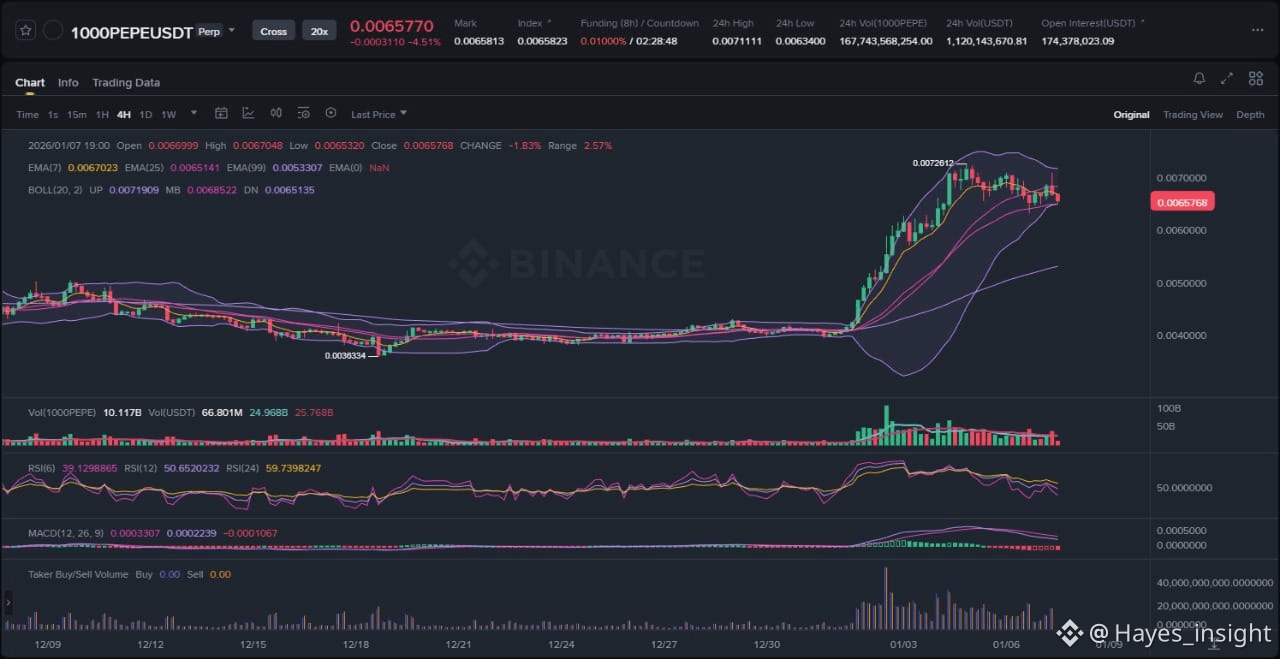Click the 12/24 date on time axis
Screen dimensions: 1280x659
(x=561, y=645)
